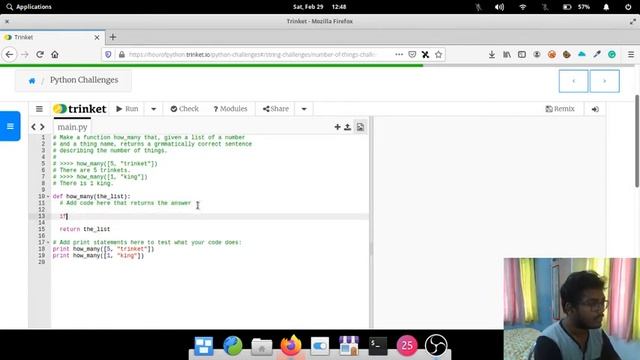Open the Switchboard settings toggle icon in dock

point(320,346)
